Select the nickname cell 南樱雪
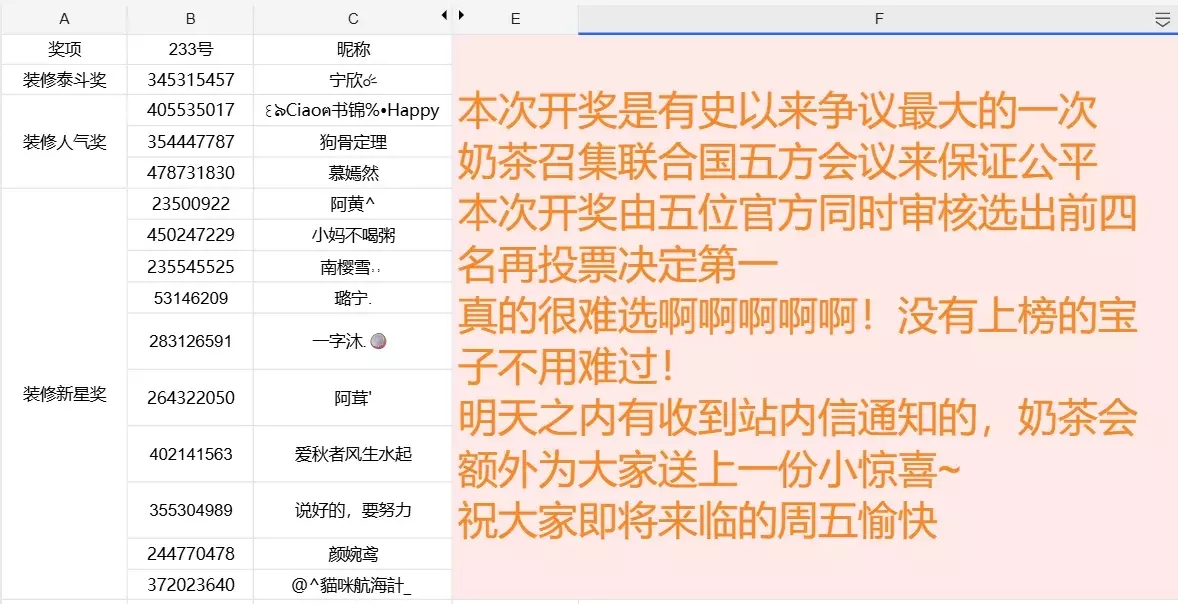Viewport: 1178px width, 604px height. (353, 267)
